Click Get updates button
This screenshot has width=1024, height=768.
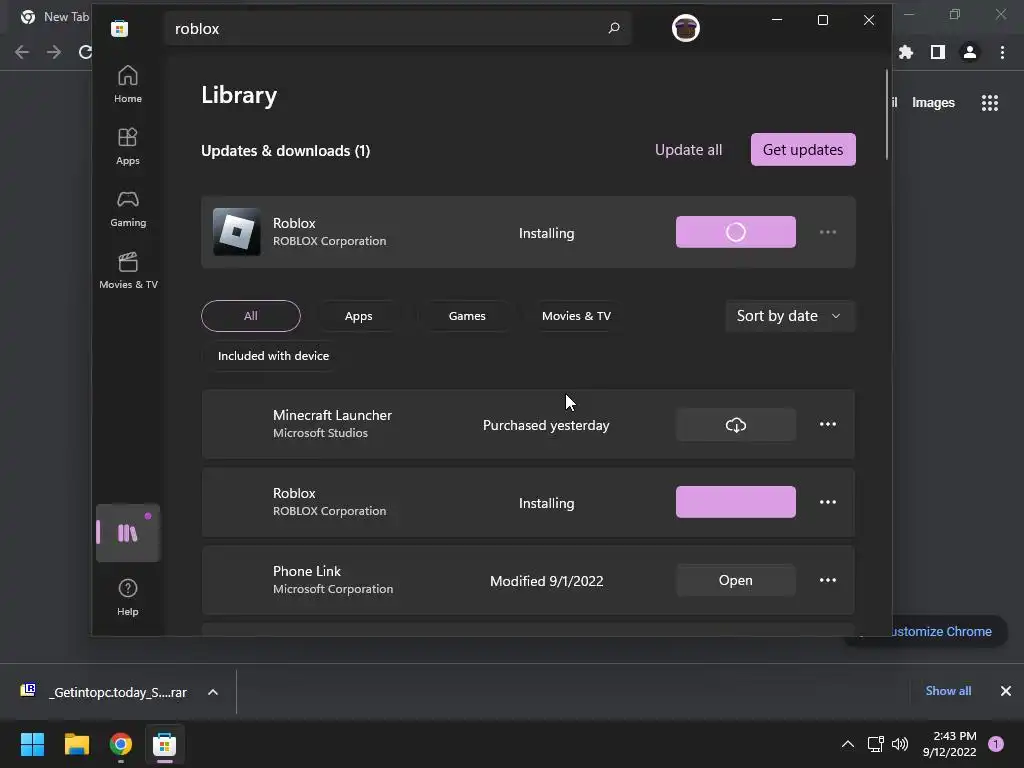(x=803, y=150)
